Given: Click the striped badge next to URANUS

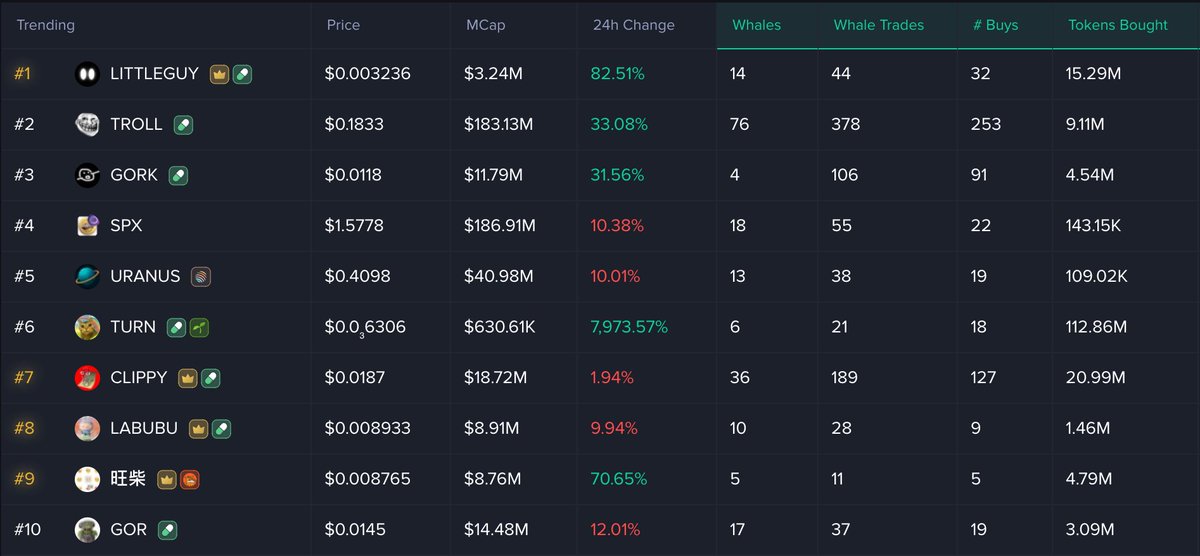Looking at the screenshot, I should [x=201, y=276].
